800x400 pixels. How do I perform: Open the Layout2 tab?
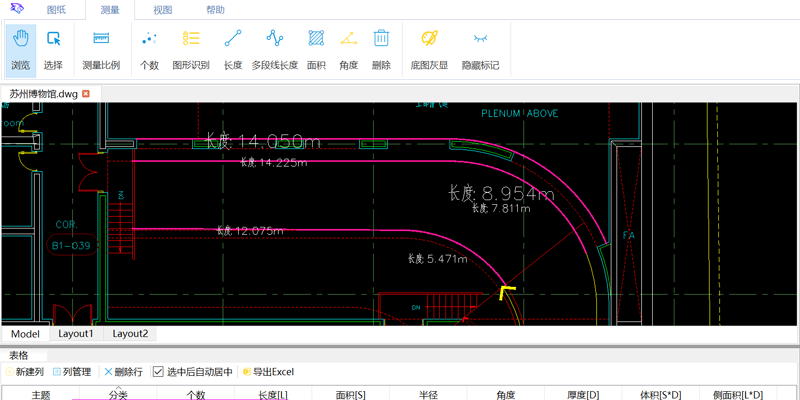130,334
